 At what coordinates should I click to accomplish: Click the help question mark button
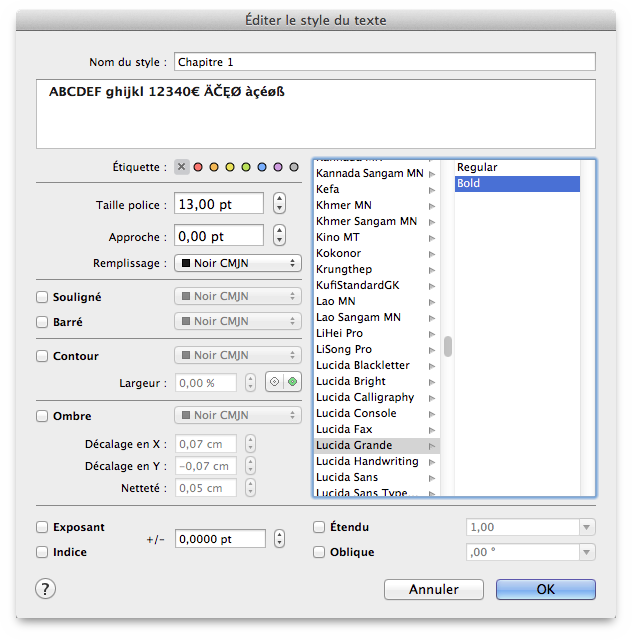46,589
